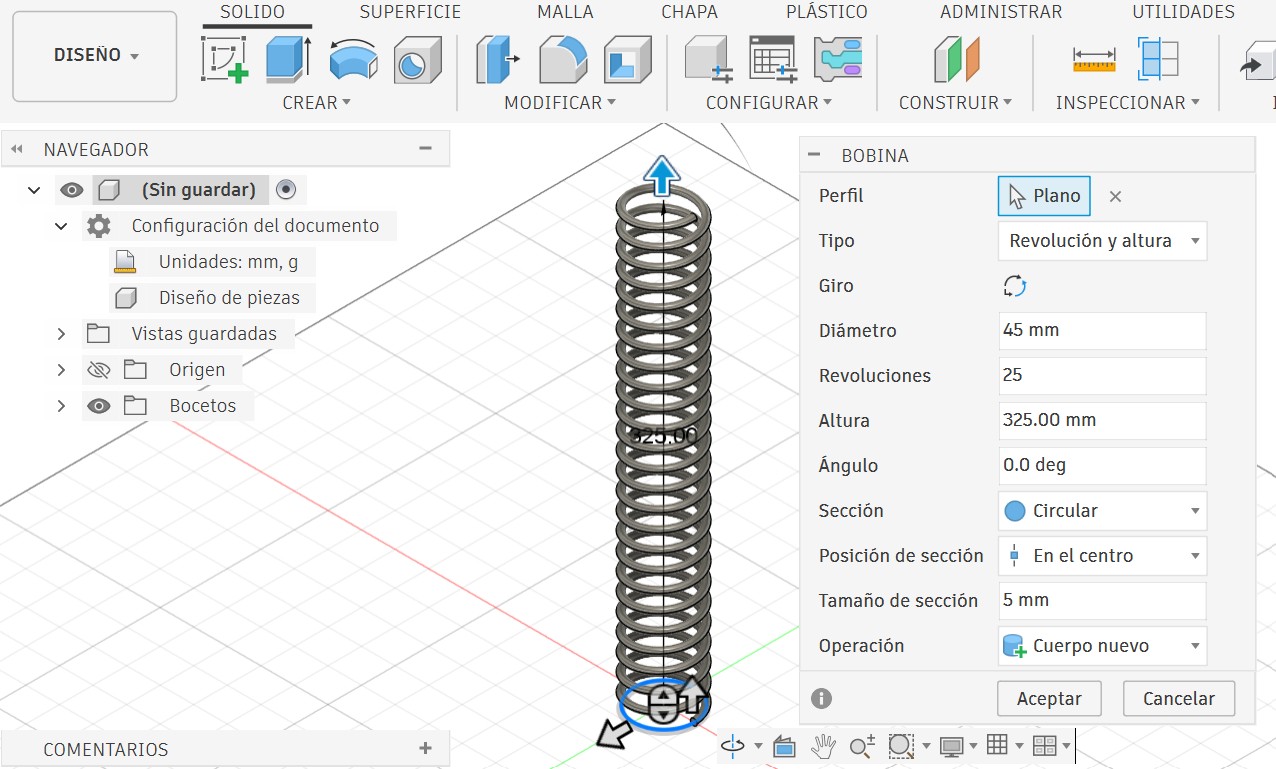
Task: Click the Diámetro field showing 45 mm
Action: [1102, 331]
